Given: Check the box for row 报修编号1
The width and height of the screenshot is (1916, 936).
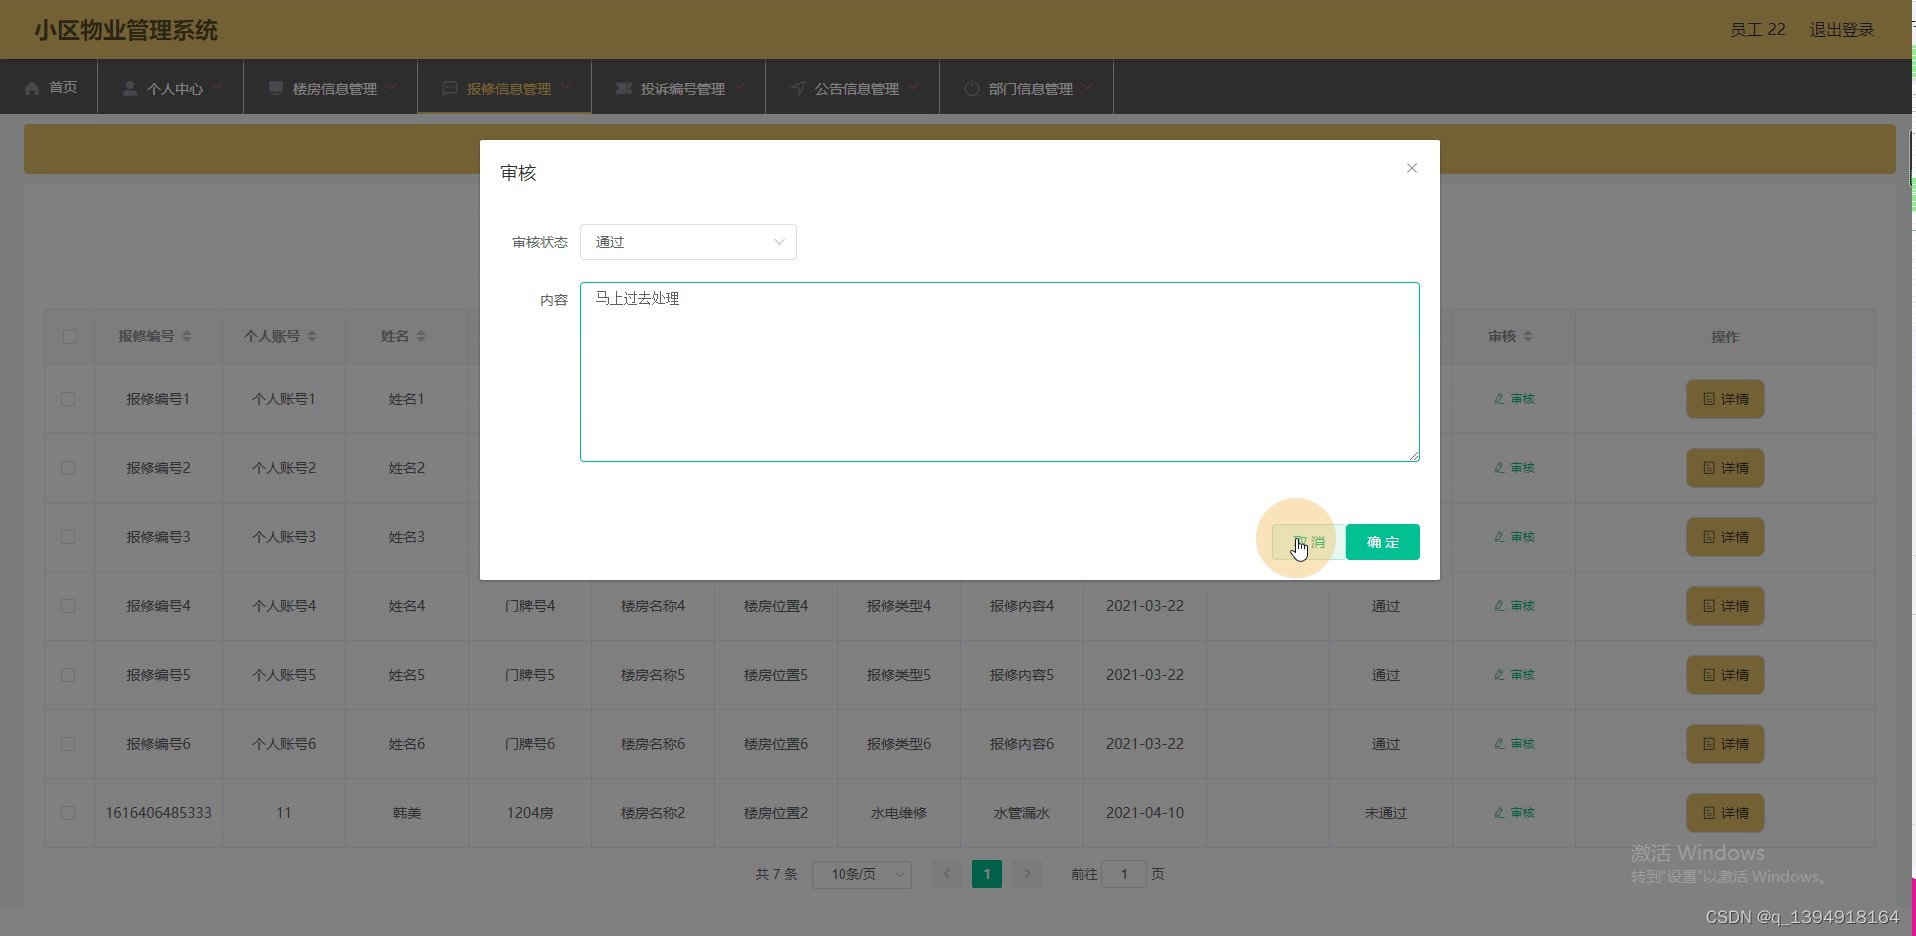Looking at the screenshot, I should [x=68, y=399].
